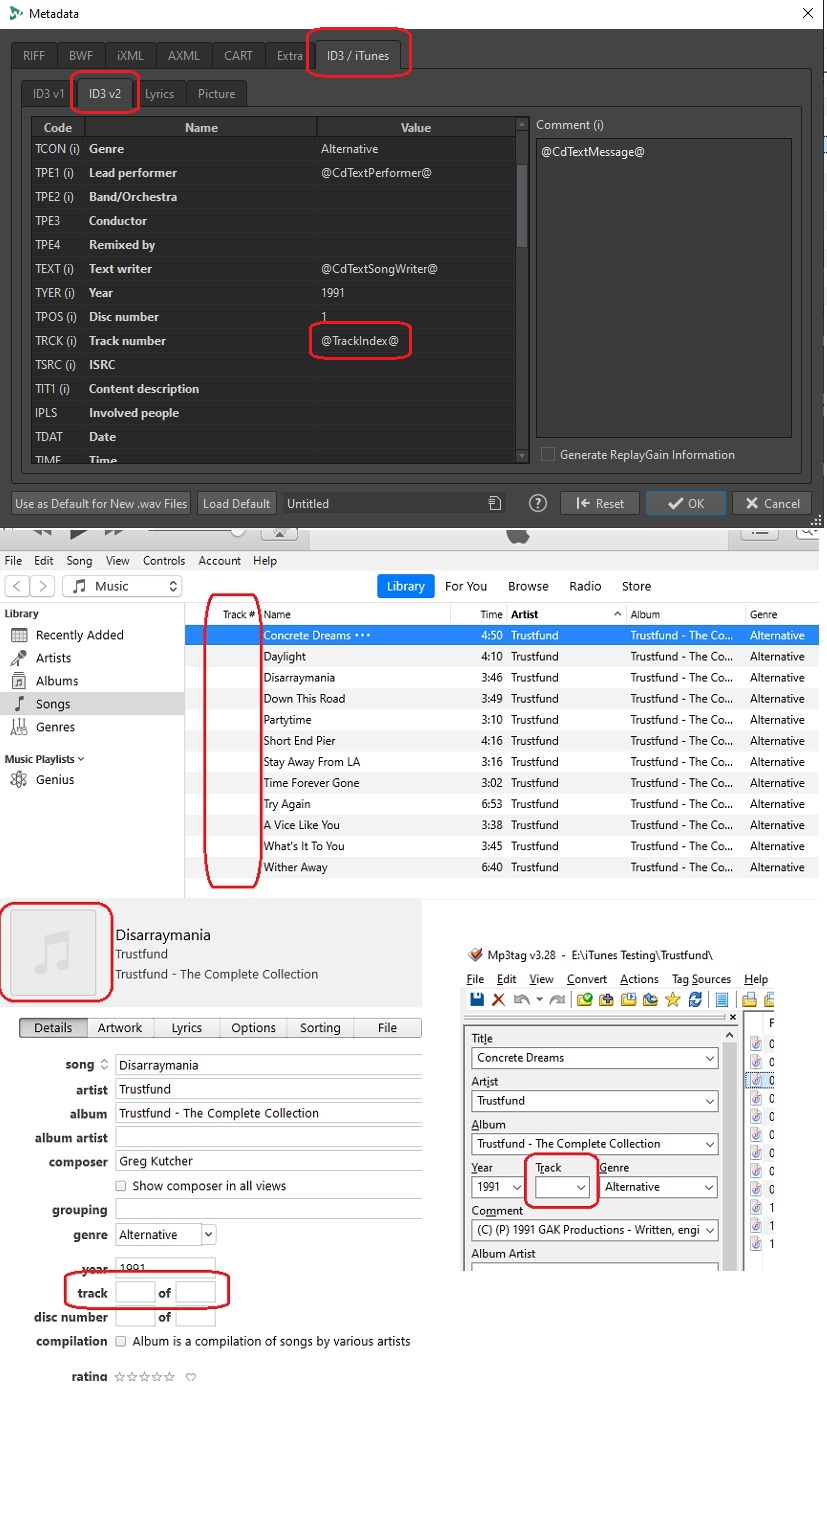This screenshot has width=827, height=1536.
Task: Switch to ID3 v1 tab
Action: click(48, 94)
